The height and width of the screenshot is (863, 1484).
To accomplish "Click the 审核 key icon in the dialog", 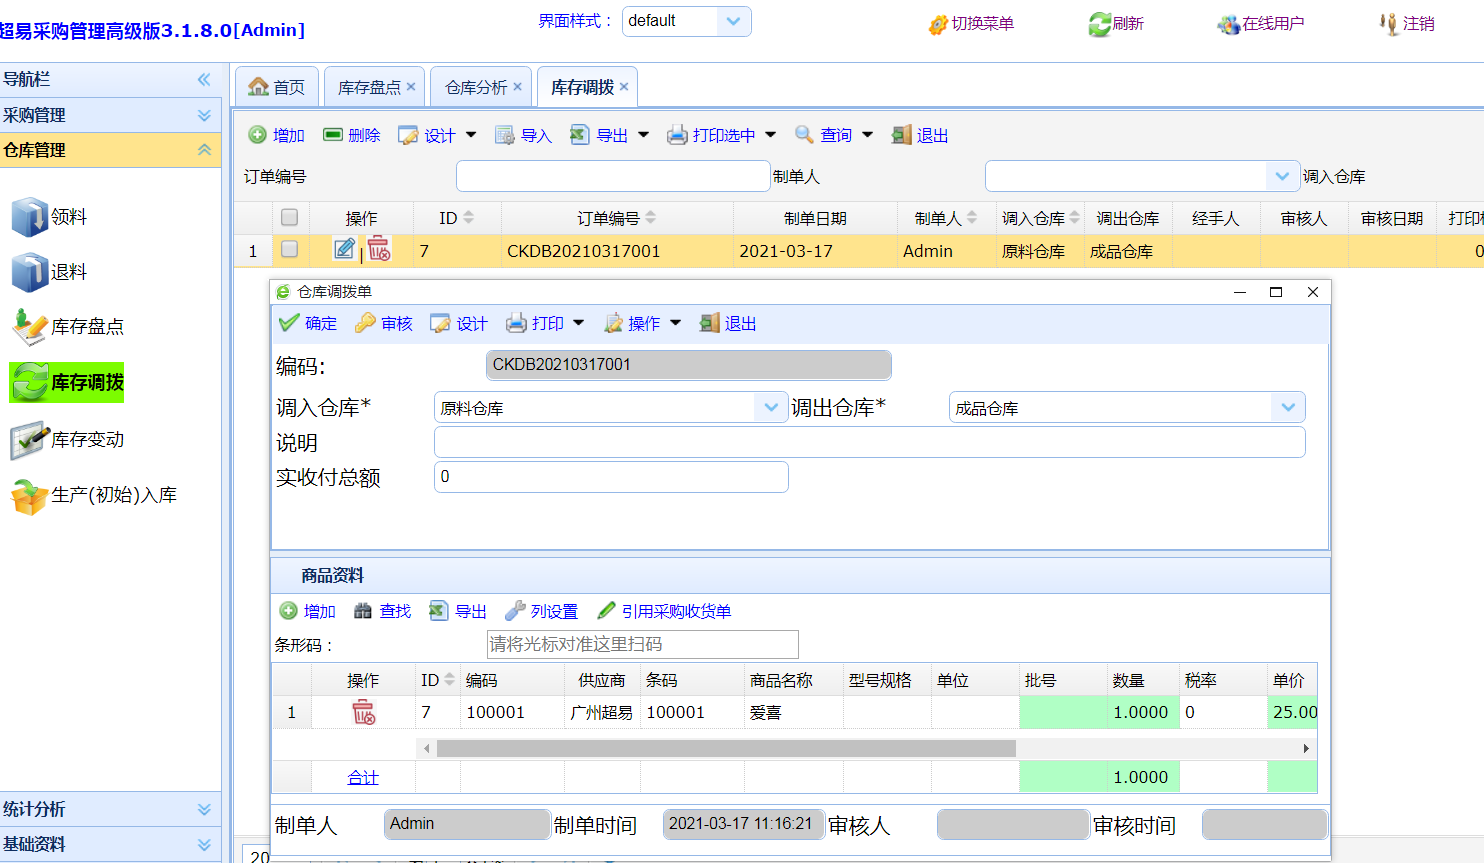I will [x=366, y=323].
